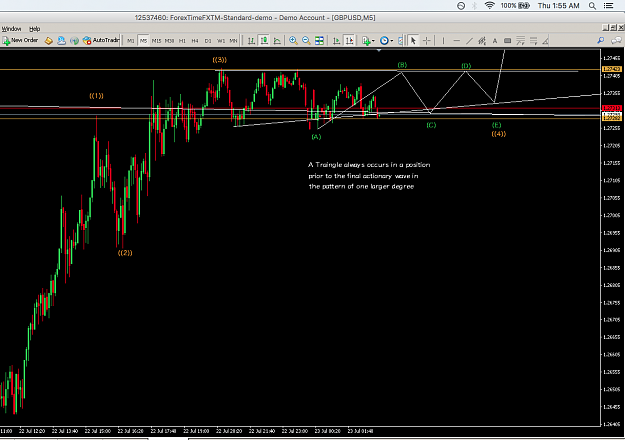625x440 pixels.
Task: Select the M5 timeframe button
Action: point(143,41)
